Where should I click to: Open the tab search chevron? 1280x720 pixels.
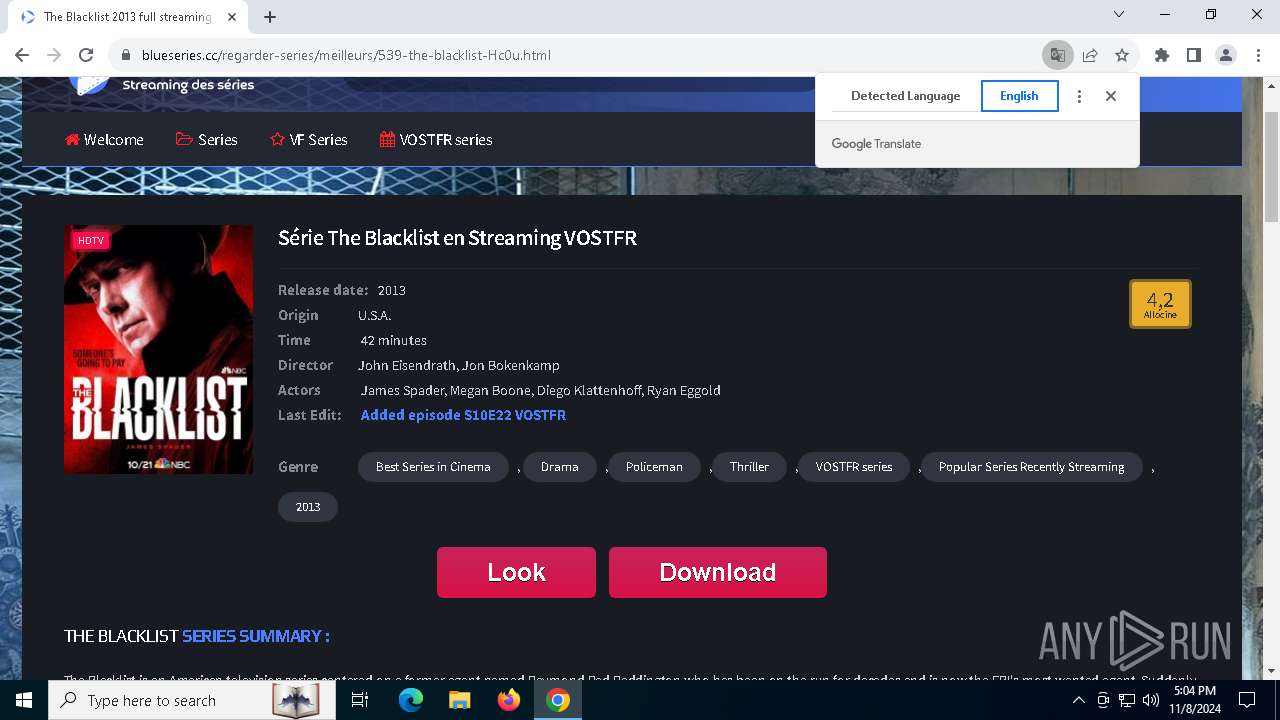pos(1119,14)
